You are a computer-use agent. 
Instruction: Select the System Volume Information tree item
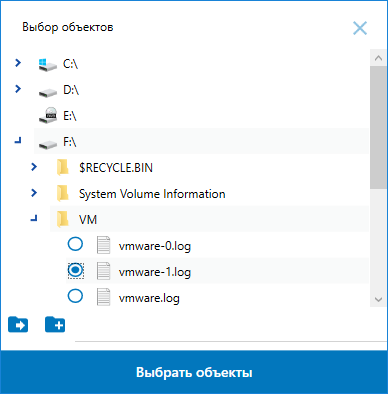pos(209,193)
